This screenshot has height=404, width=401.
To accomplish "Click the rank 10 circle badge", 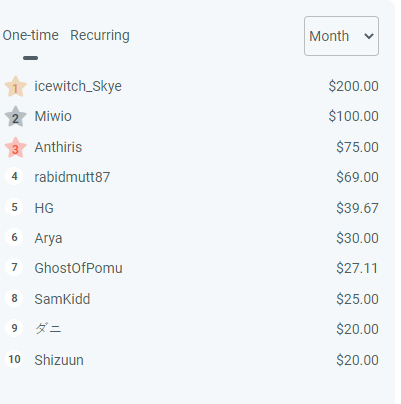I will tap(14, 359).
